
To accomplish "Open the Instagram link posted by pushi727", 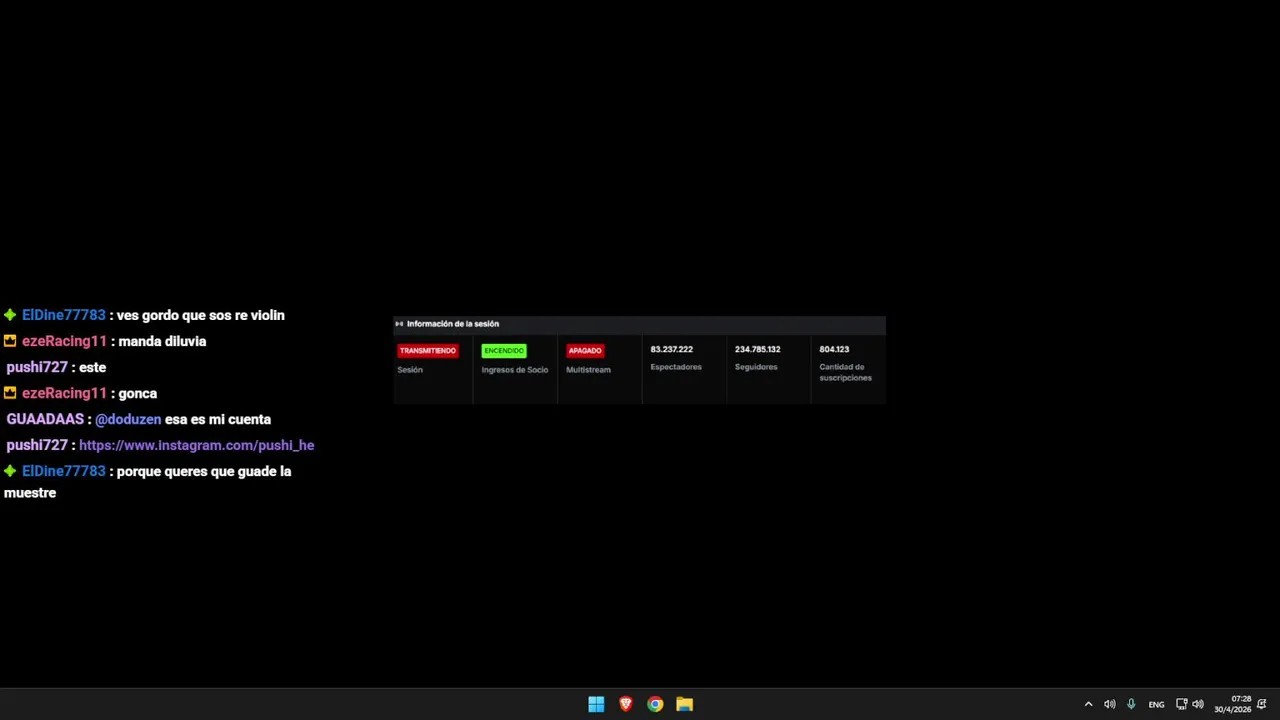I will point(197,445).
